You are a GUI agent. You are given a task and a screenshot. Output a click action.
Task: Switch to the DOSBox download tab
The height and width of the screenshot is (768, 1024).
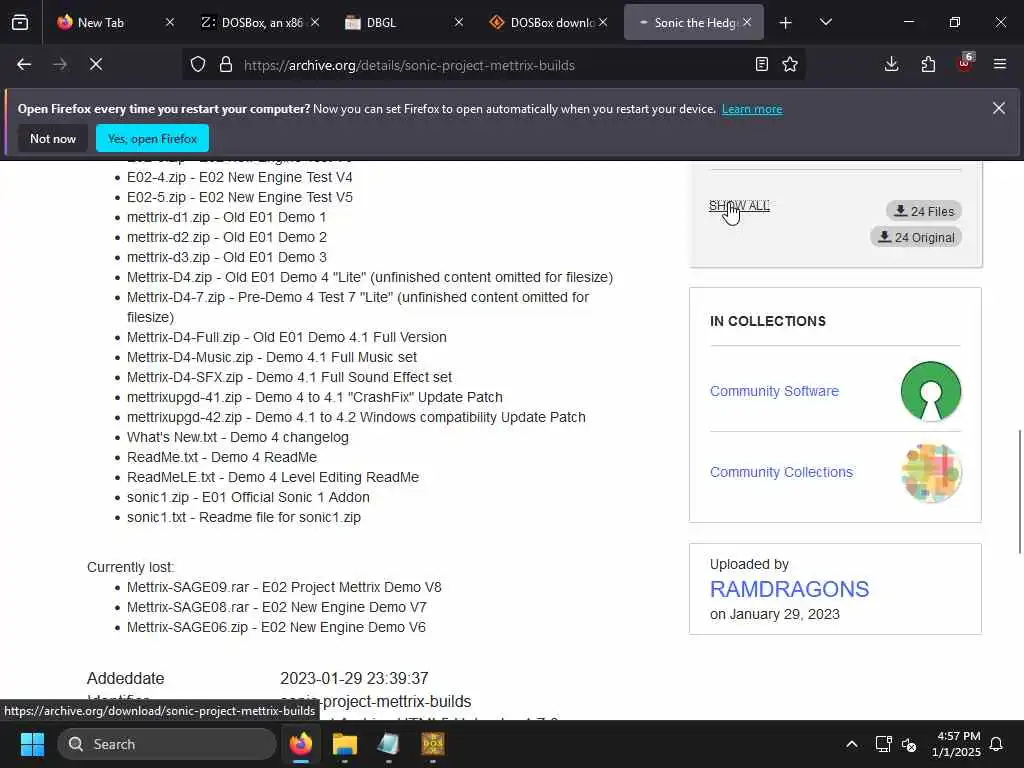(x=542, y=23)
